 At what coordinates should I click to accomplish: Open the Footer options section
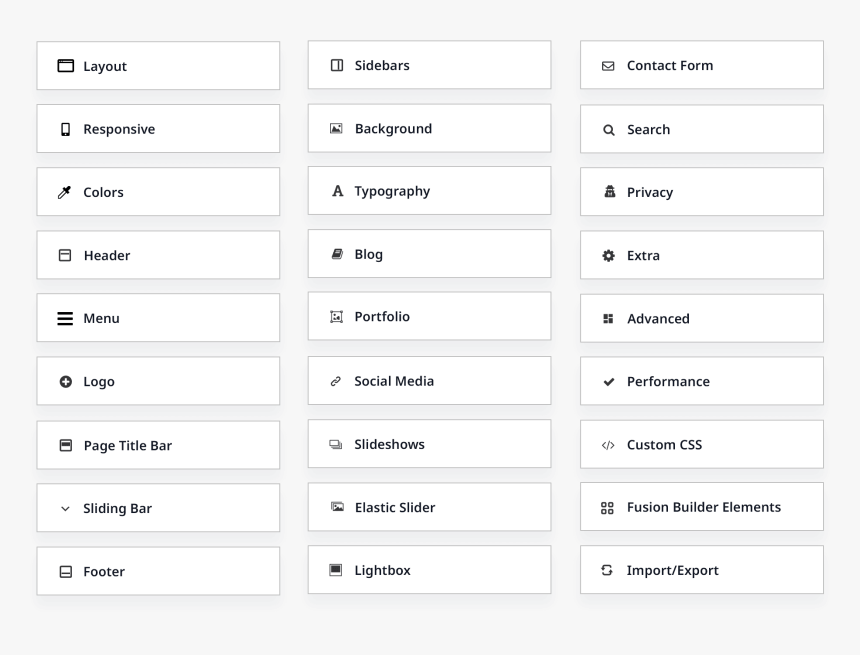coord(158,571)
